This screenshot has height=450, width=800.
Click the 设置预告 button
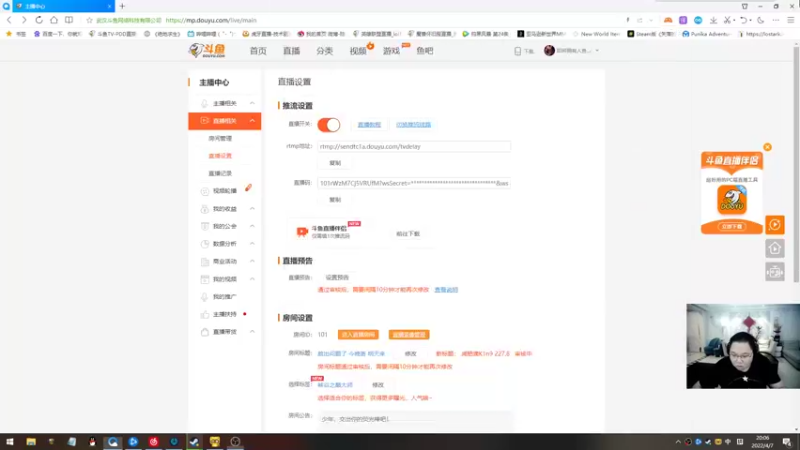tap(337, 278)
